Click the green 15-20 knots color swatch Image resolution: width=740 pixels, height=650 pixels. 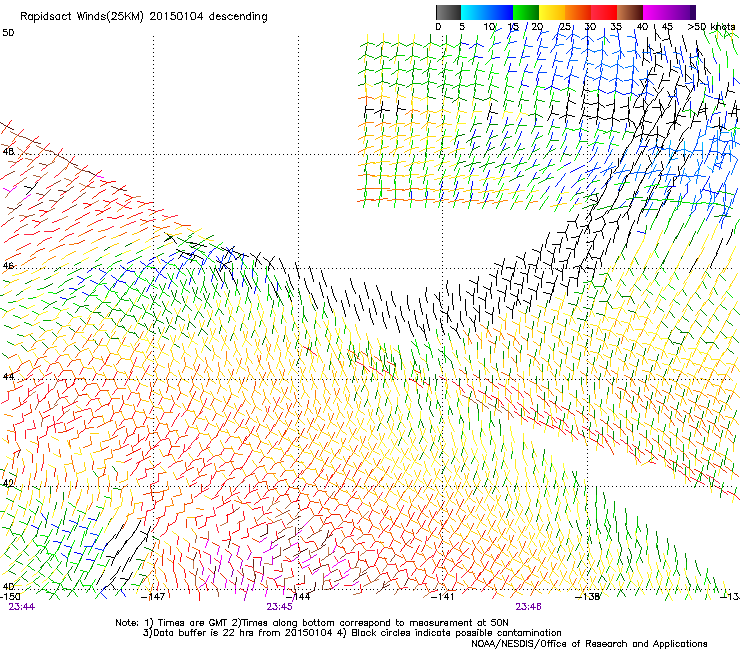tap(526, 12)
